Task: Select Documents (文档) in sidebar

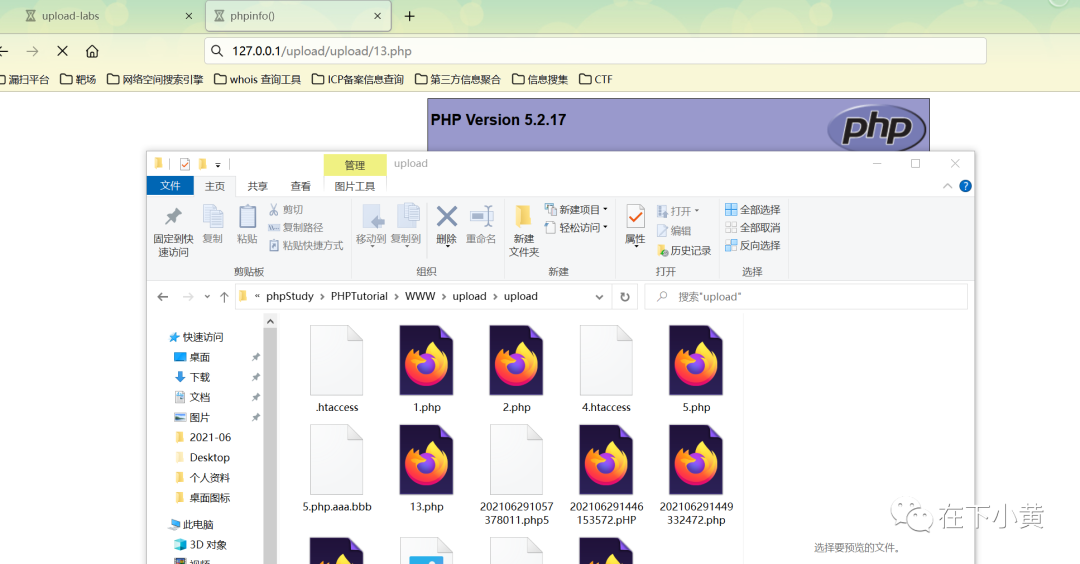Action: (192, 397)
